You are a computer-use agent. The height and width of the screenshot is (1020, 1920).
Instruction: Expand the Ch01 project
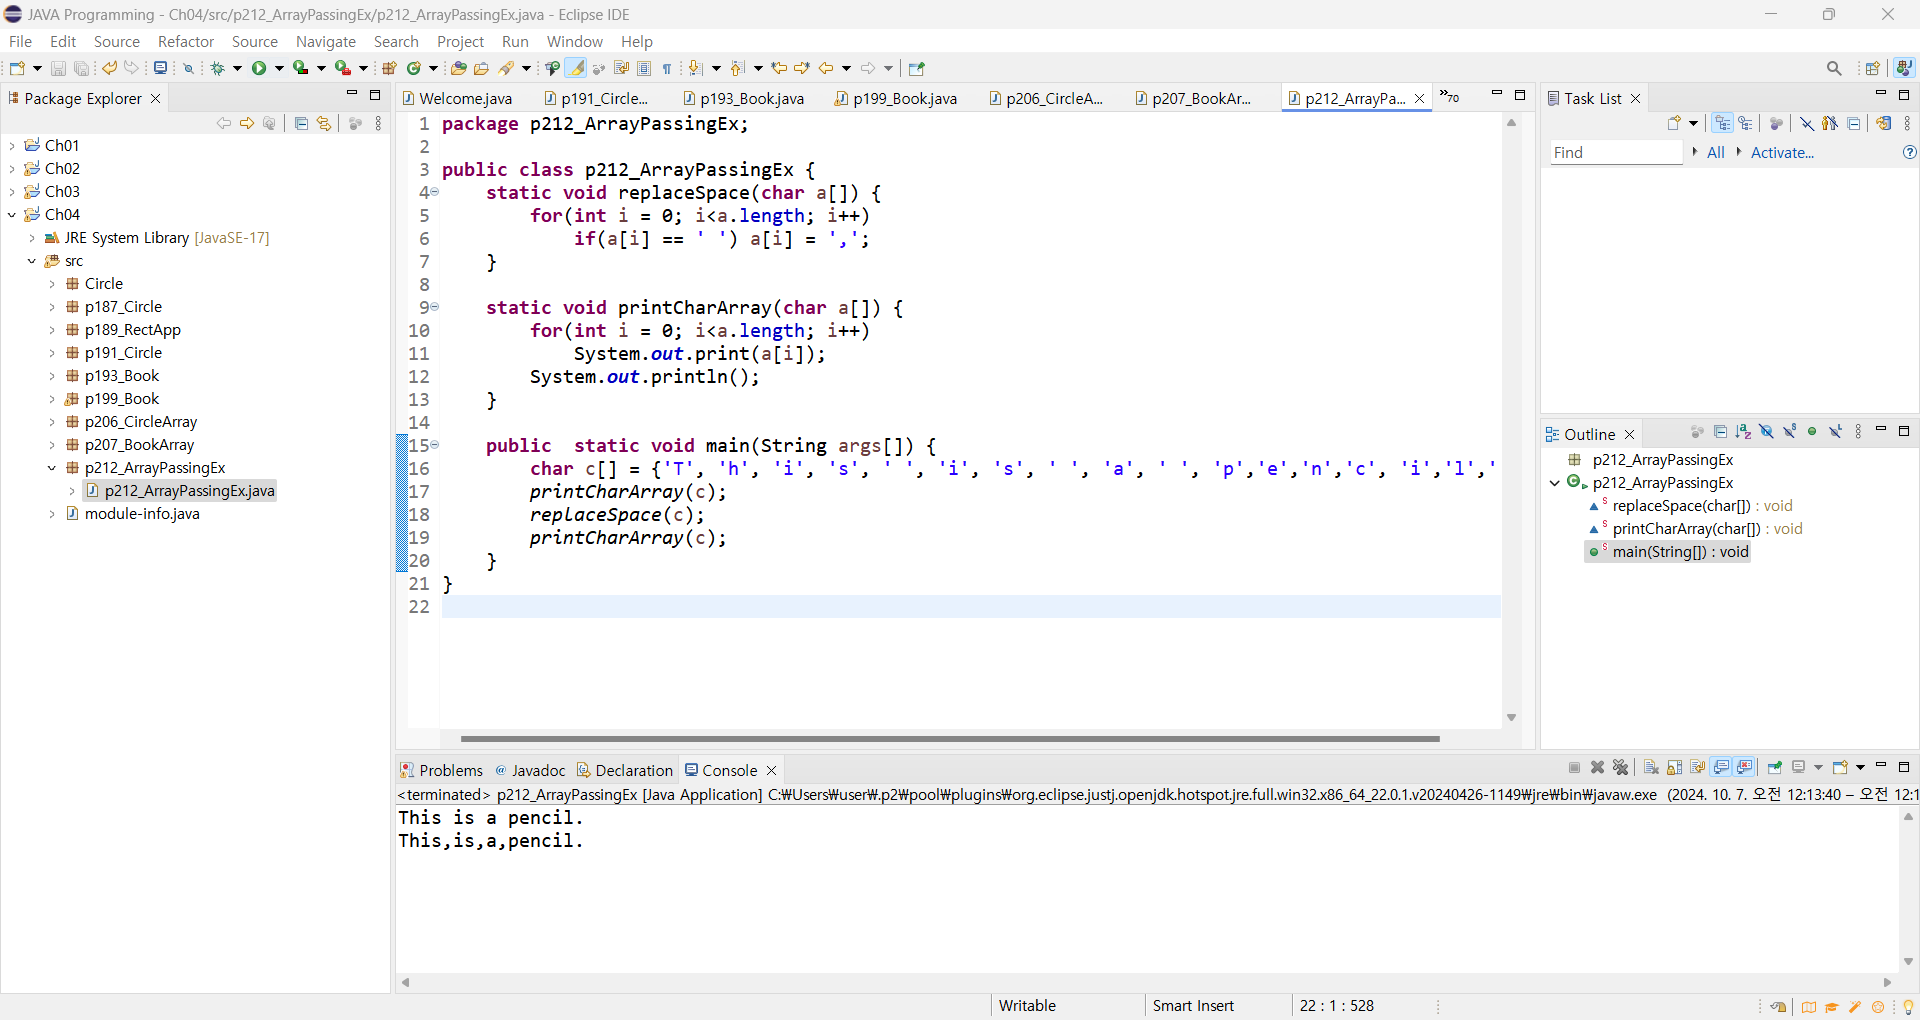pyautogui.click(x=12, y=145)
